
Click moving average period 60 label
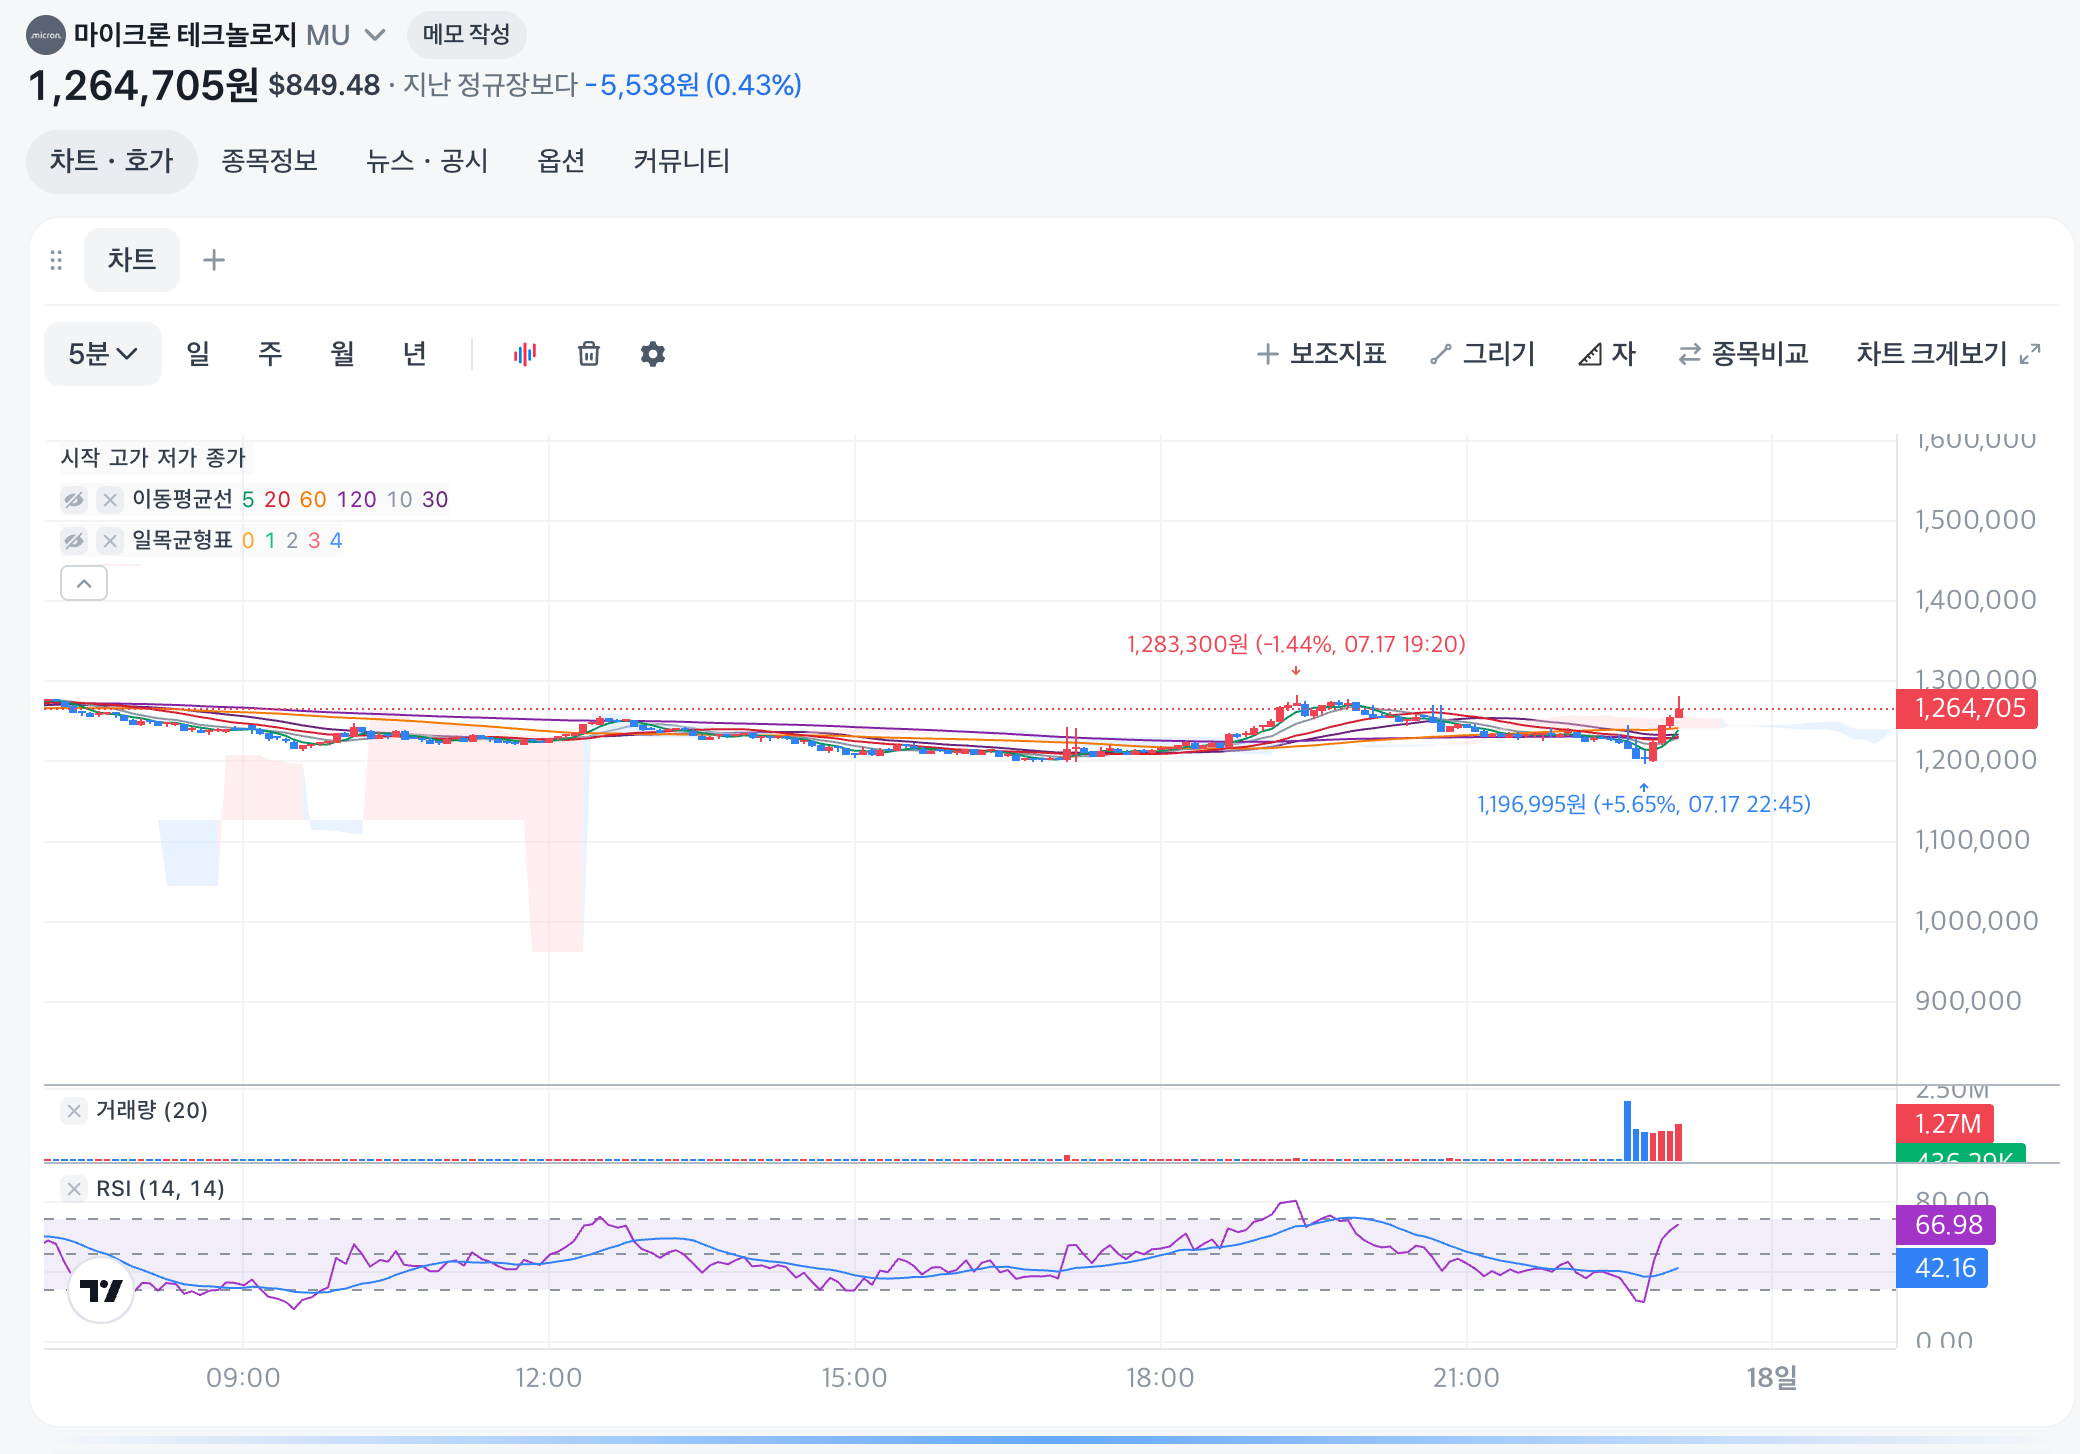tap(313, 499)
